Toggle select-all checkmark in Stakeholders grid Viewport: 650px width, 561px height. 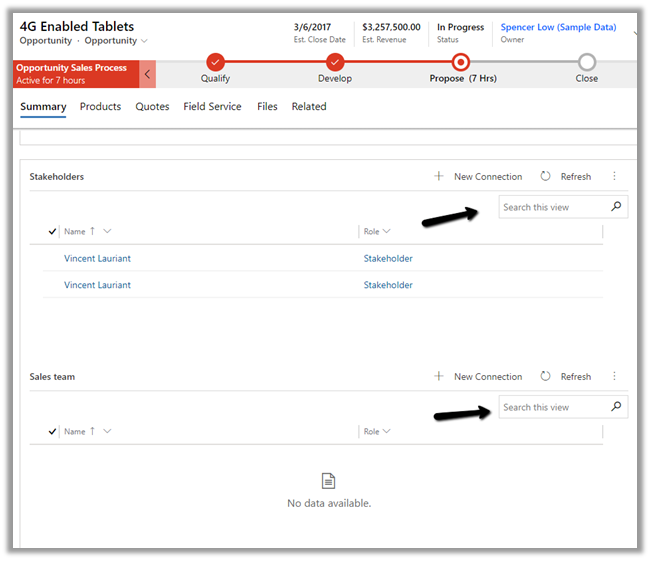click(x=53, y=232)
